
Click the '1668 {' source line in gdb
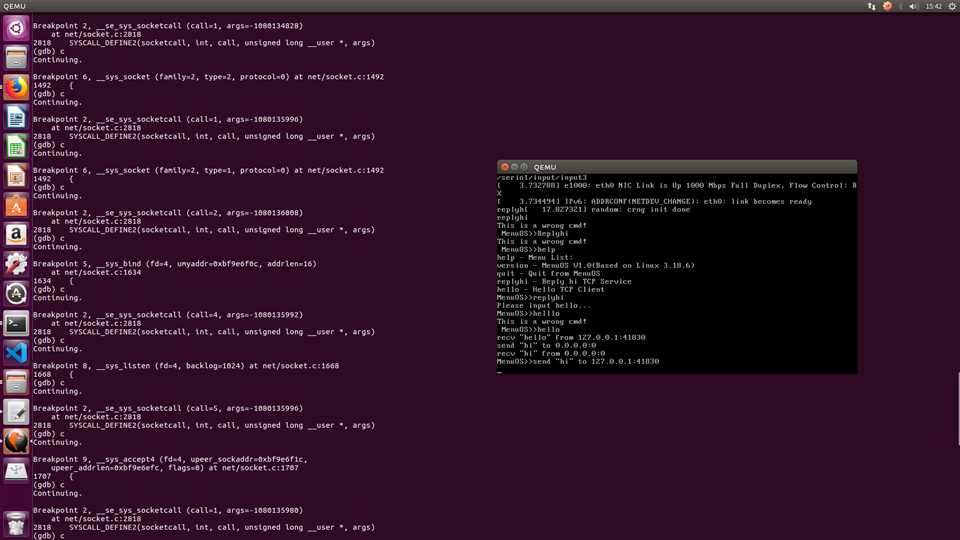click(53, 374)
